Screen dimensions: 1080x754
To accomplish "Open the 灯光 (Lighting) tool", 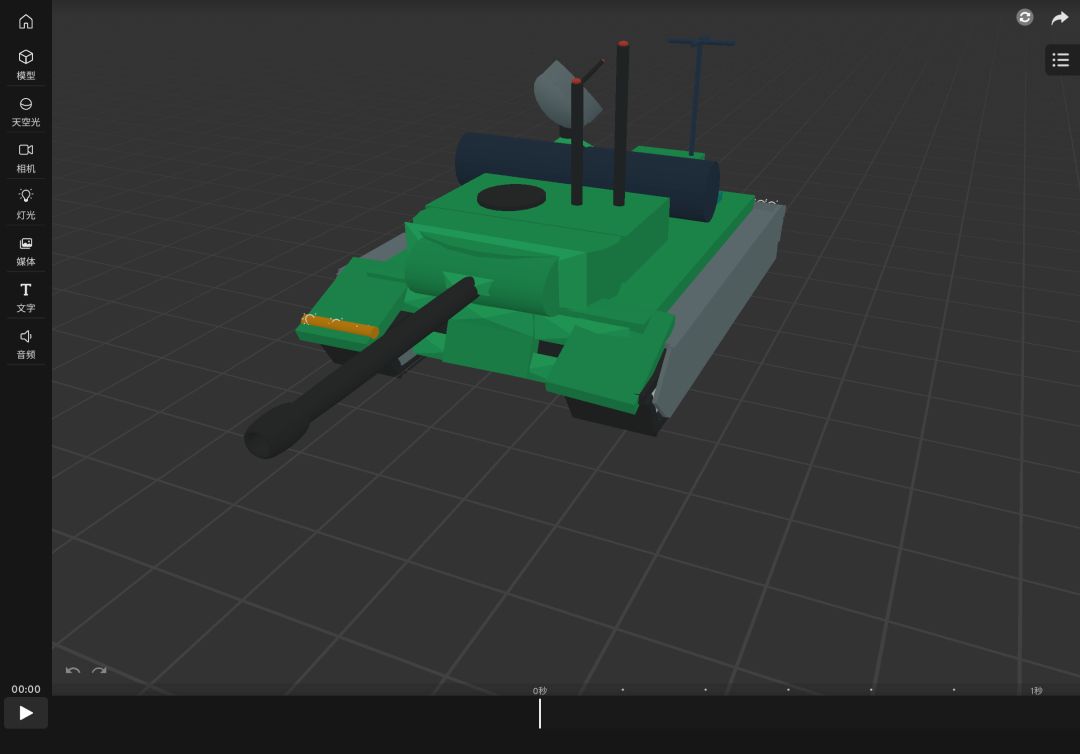I will coord(25,205).
